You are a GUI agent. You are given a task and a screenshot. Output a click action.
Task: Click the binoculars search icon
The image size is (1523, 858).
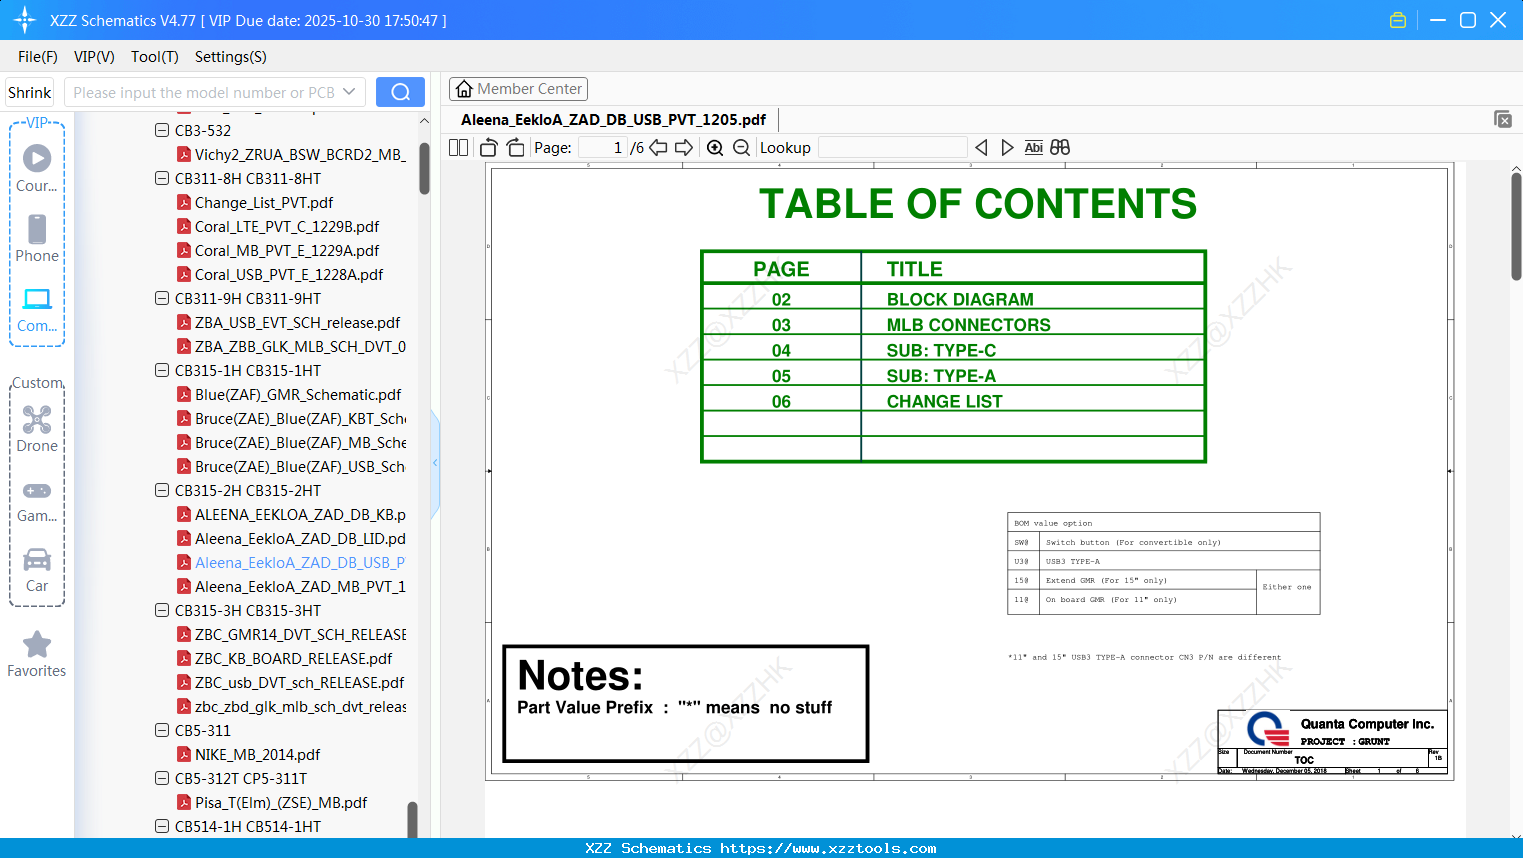tap(1060, 147)
